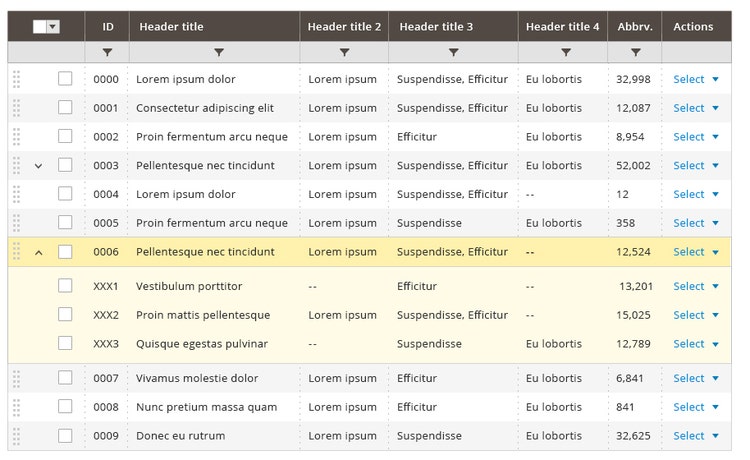Image resolution: width=750 pixels, height=460 pixels.
Task: Click drag handle on row 0009
Action: [16, 436]
